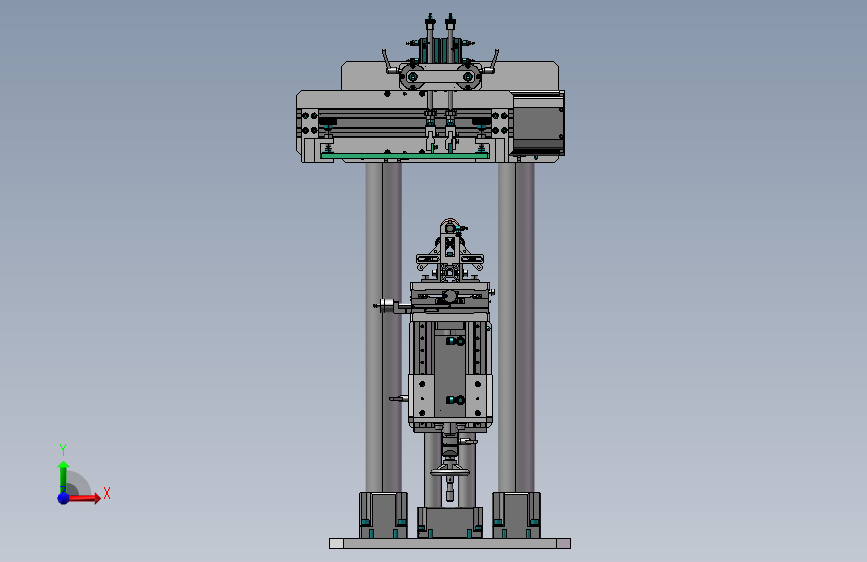Select the stepper motor on gantry's right end
The image size is (867, 562).
click(538, 123)
